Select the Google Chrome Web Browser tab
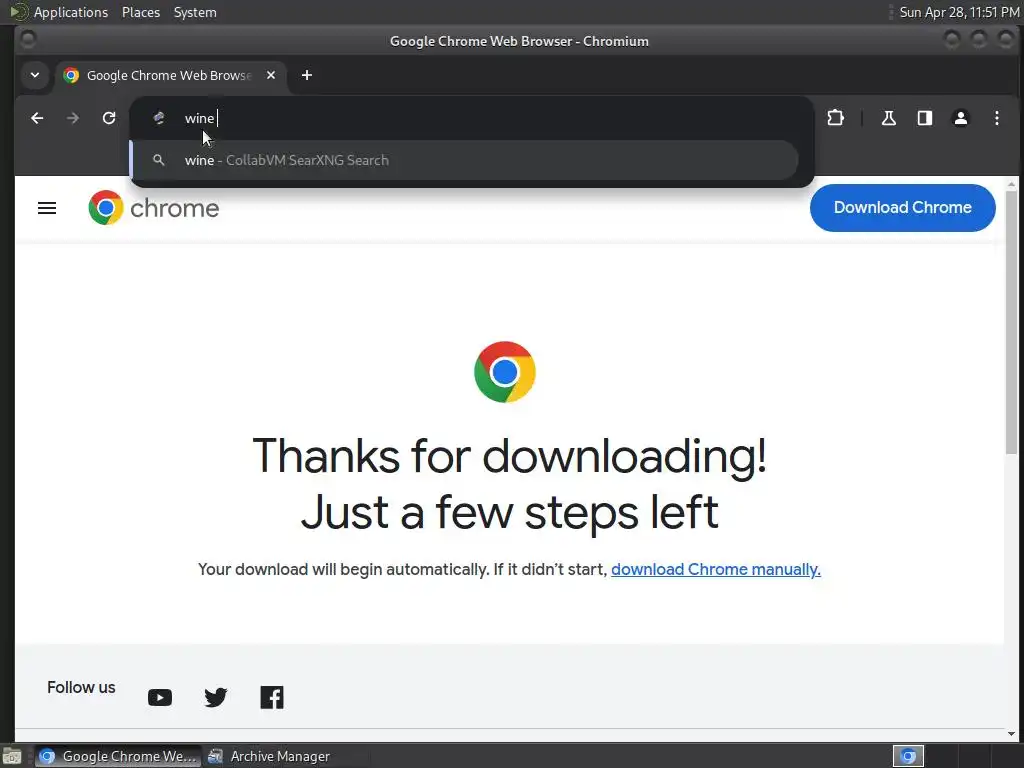Viewport: 1024px width, 768px height. [x=170, y=76]
